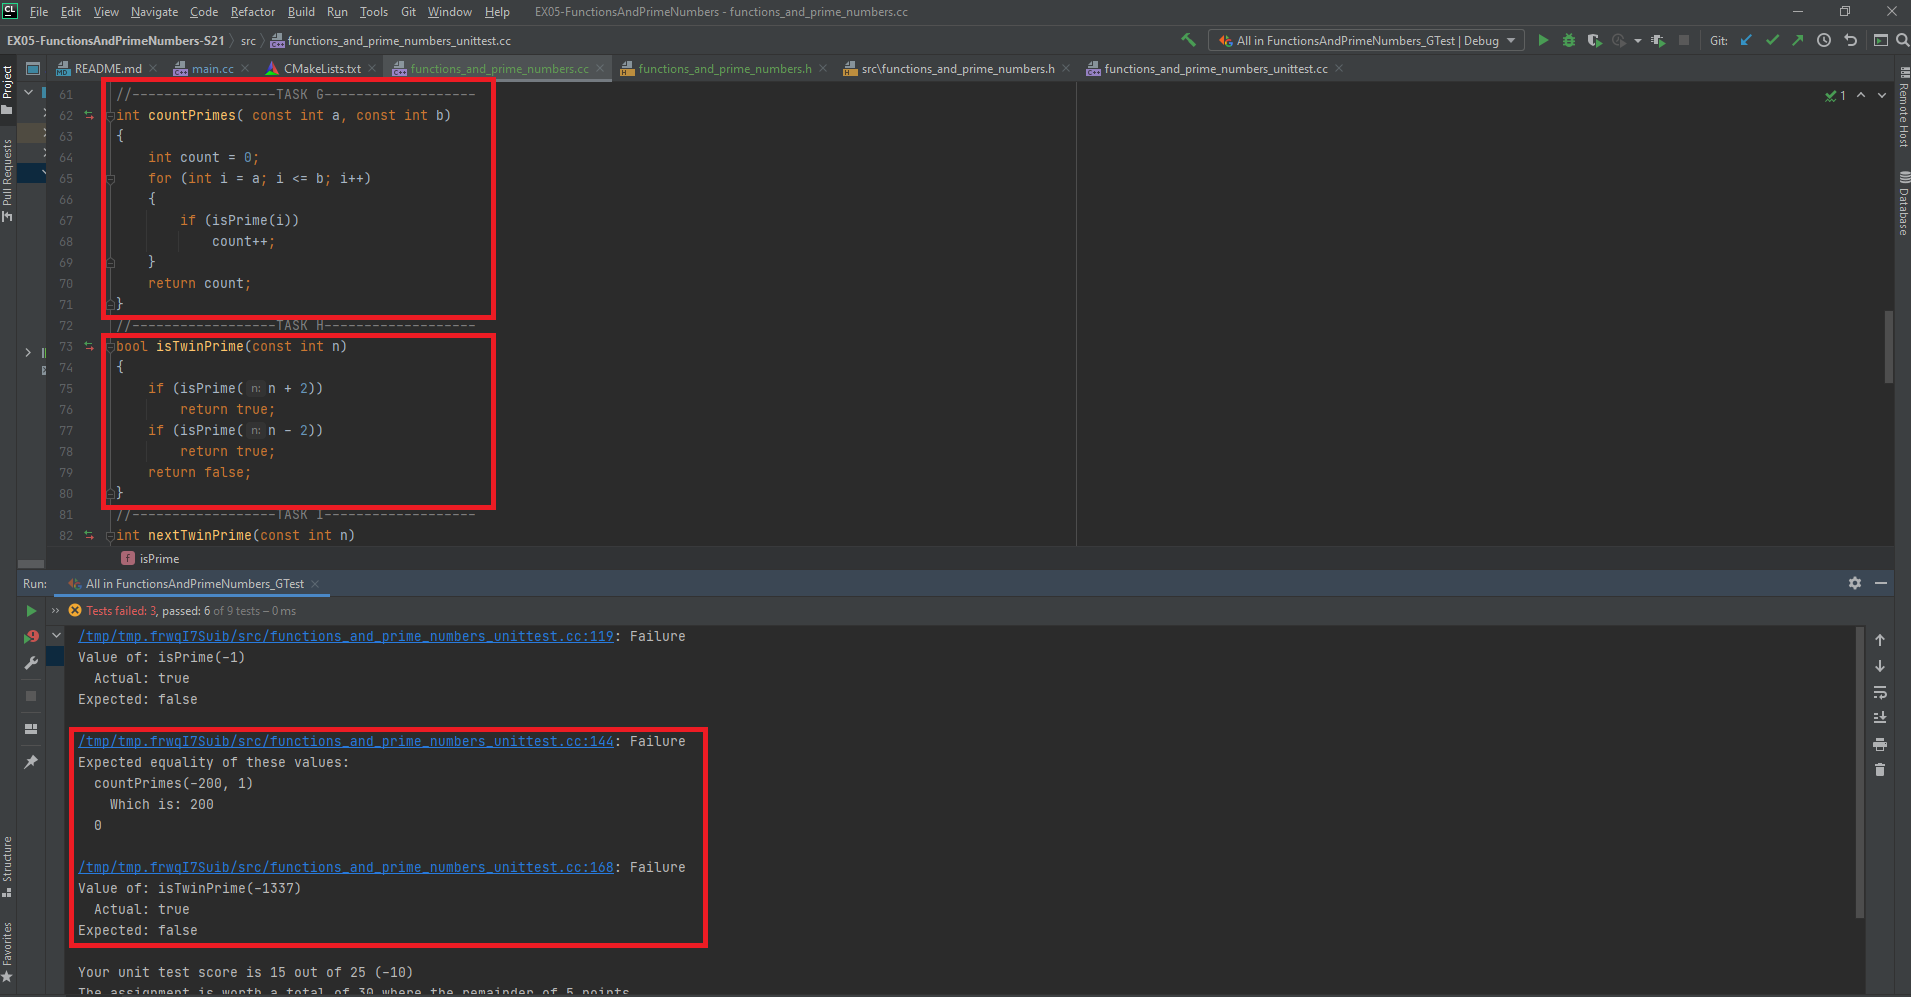Rerun tests in the Run panel
This screenshot has width=1911, height=997.
(31, 610)
